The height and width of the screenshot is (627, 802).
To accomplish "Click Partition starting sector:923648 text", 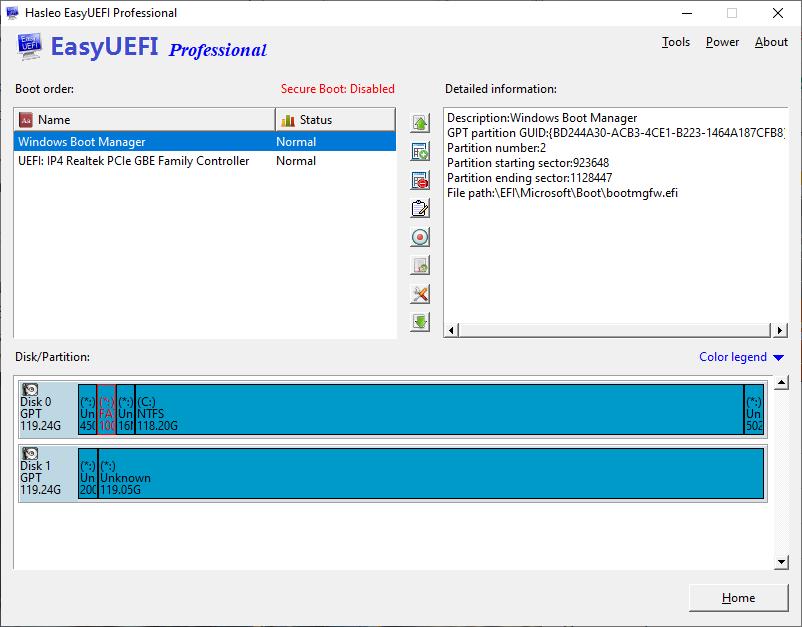I will [x=528, y=163].
